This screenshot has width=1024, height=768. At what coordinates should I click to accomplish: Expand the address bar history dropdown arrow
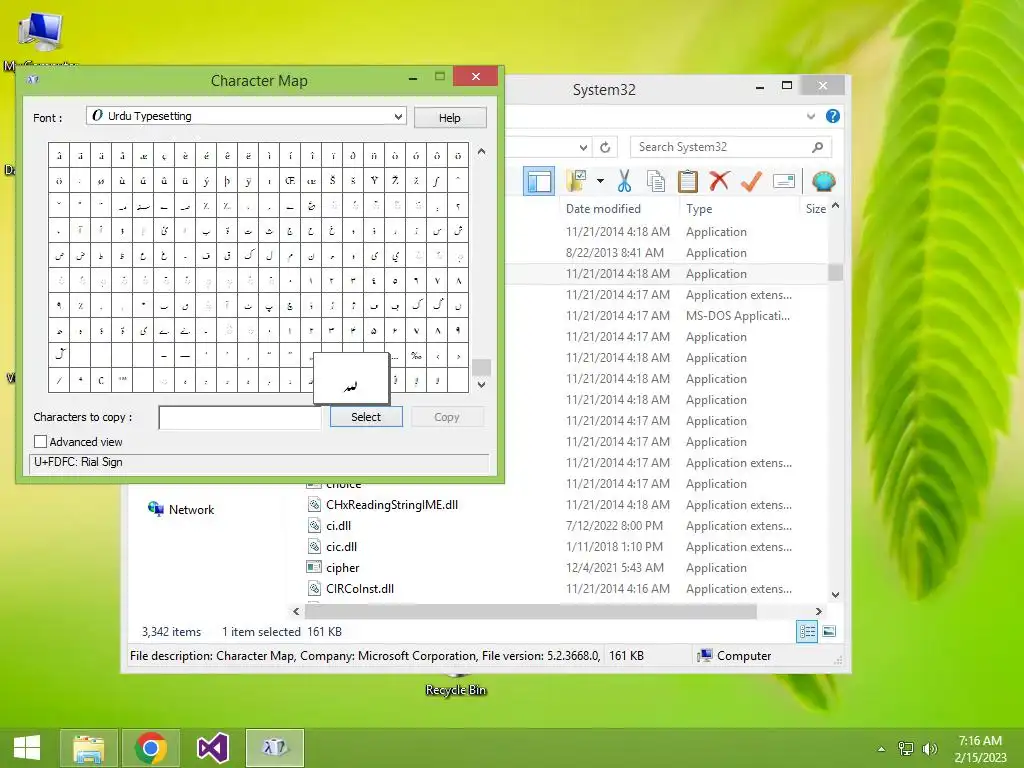pos(584,148)
